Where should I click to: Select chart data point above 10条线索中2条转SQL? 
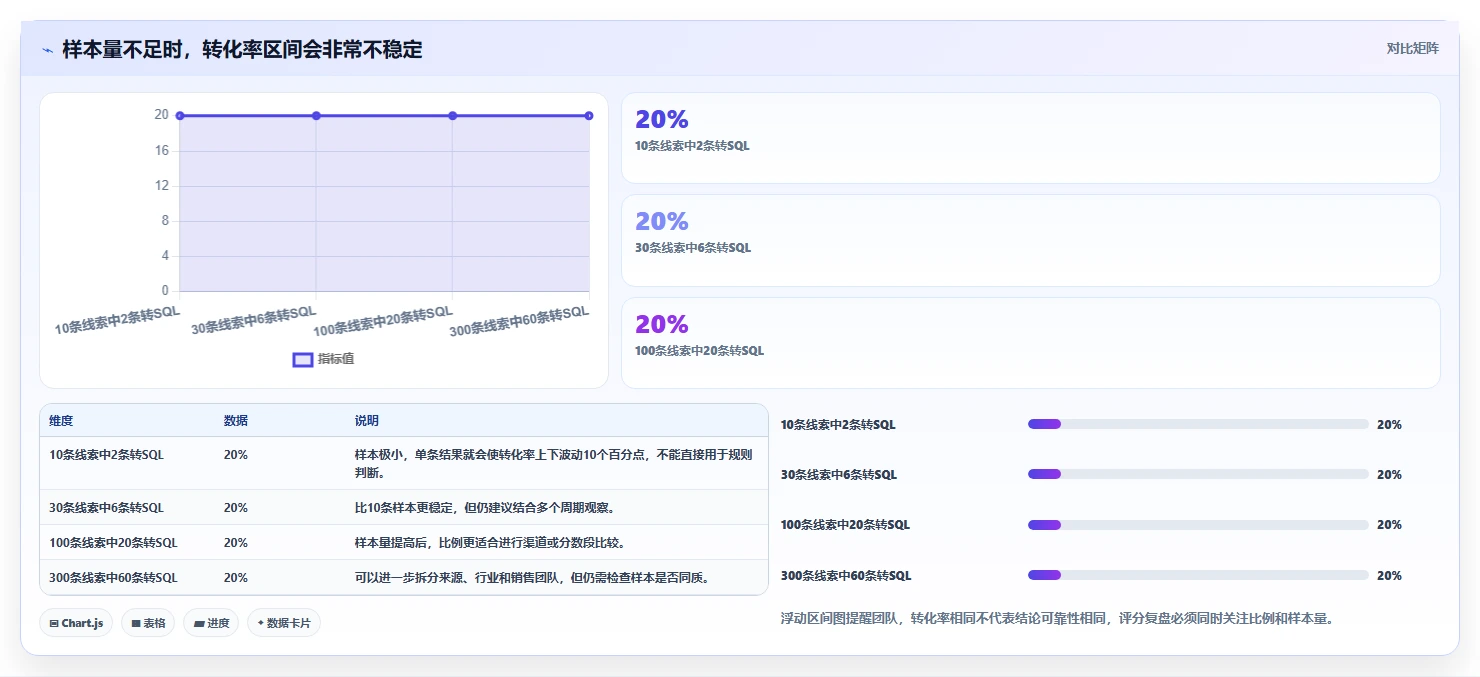point(180,116)
